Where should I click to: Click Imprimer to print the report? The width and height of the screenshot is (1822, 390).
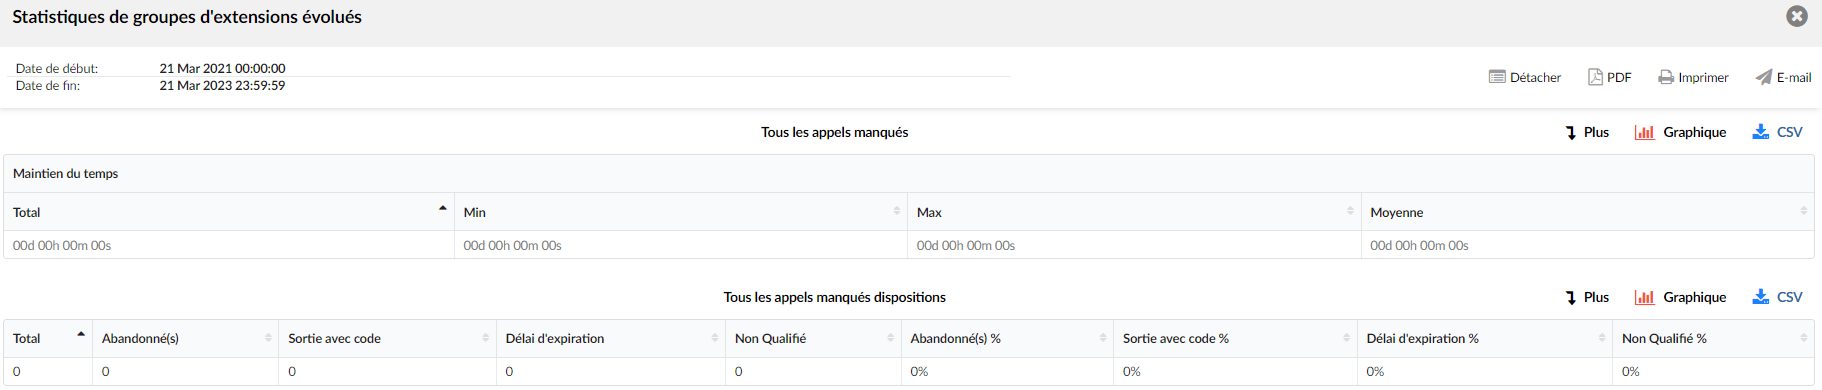(1693, 77)
